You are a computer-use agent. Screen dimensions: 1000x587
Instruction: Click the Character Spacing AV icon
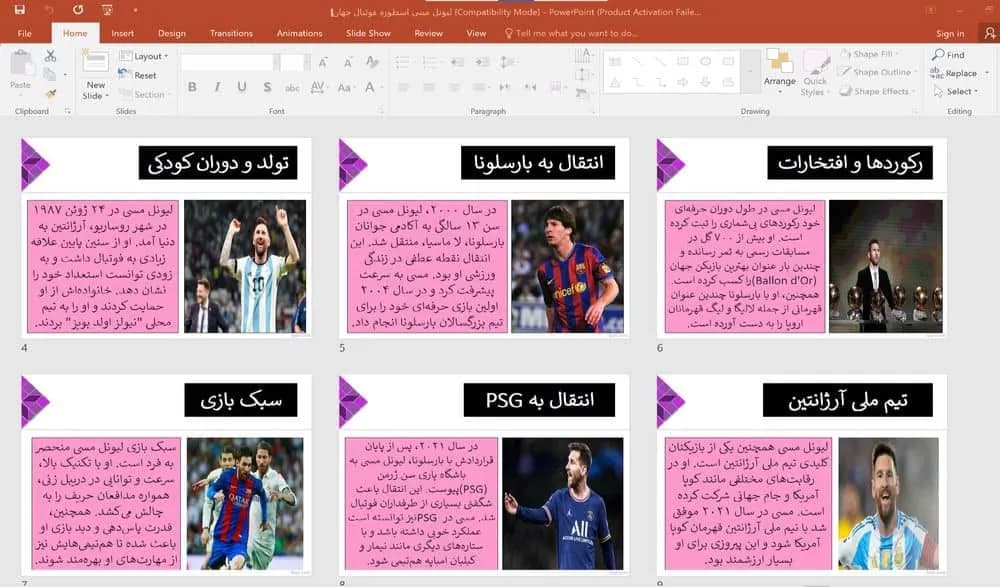point(317,87)
